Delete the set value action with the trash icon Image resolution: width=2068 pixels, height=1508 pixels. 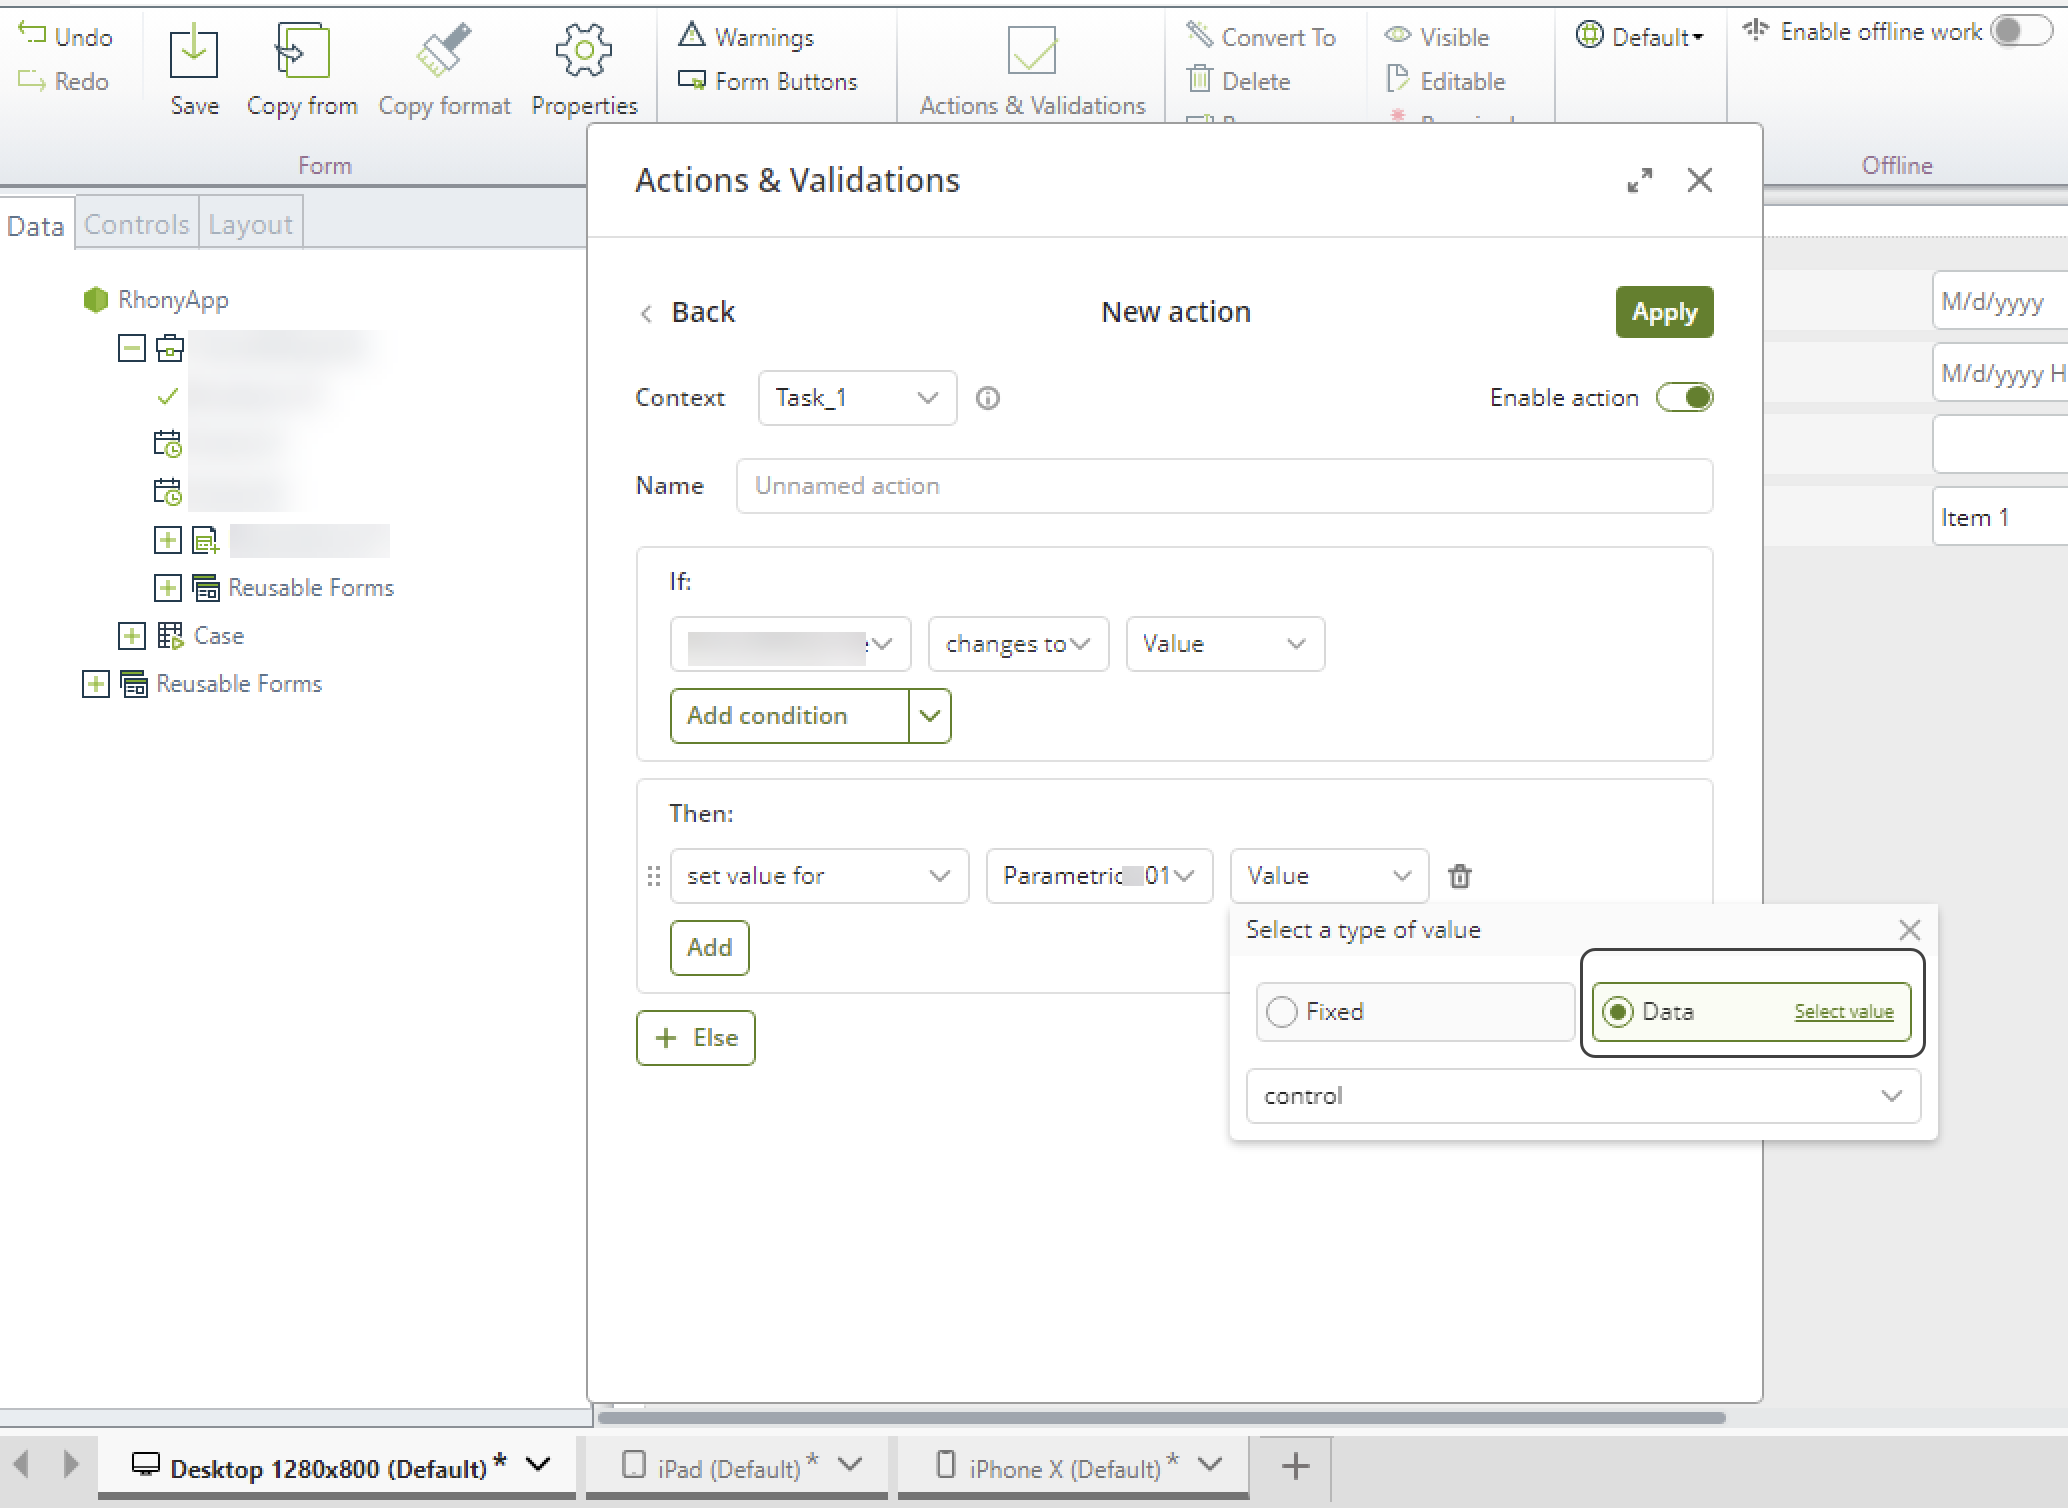[x=1459, y=877]
